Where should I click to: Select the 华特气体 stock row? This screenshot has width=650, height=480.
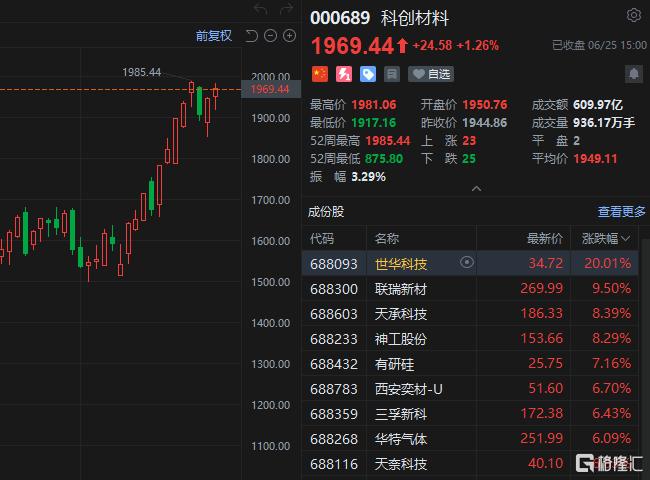point(470,439)
